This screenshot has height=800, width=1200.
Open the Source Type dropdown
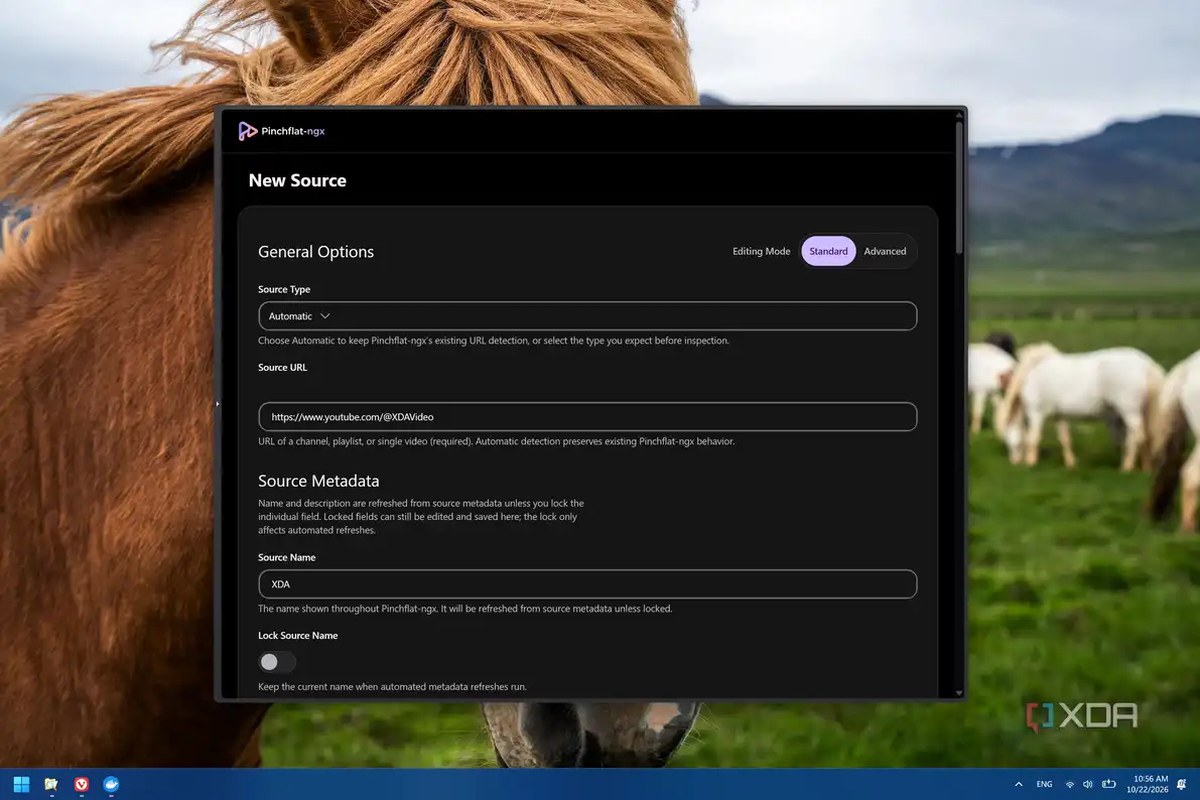point(587,316)
